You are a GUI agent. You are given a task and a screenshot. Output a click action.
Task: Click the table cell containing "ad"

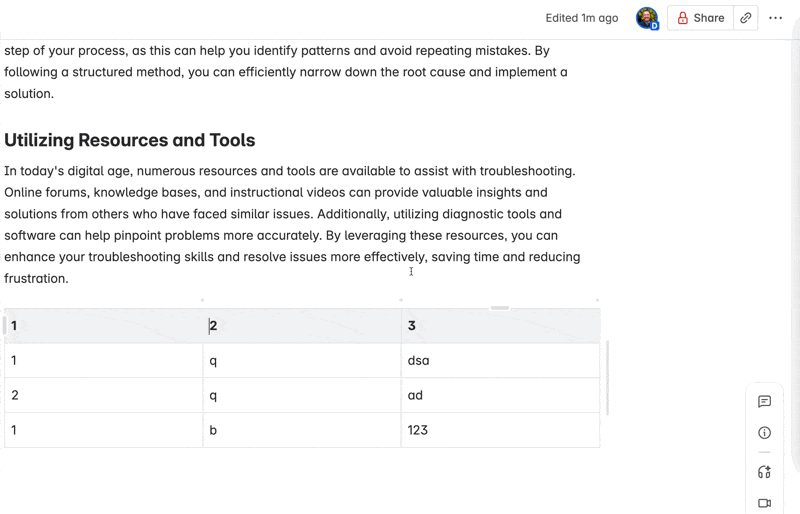[x=500, y=395]
